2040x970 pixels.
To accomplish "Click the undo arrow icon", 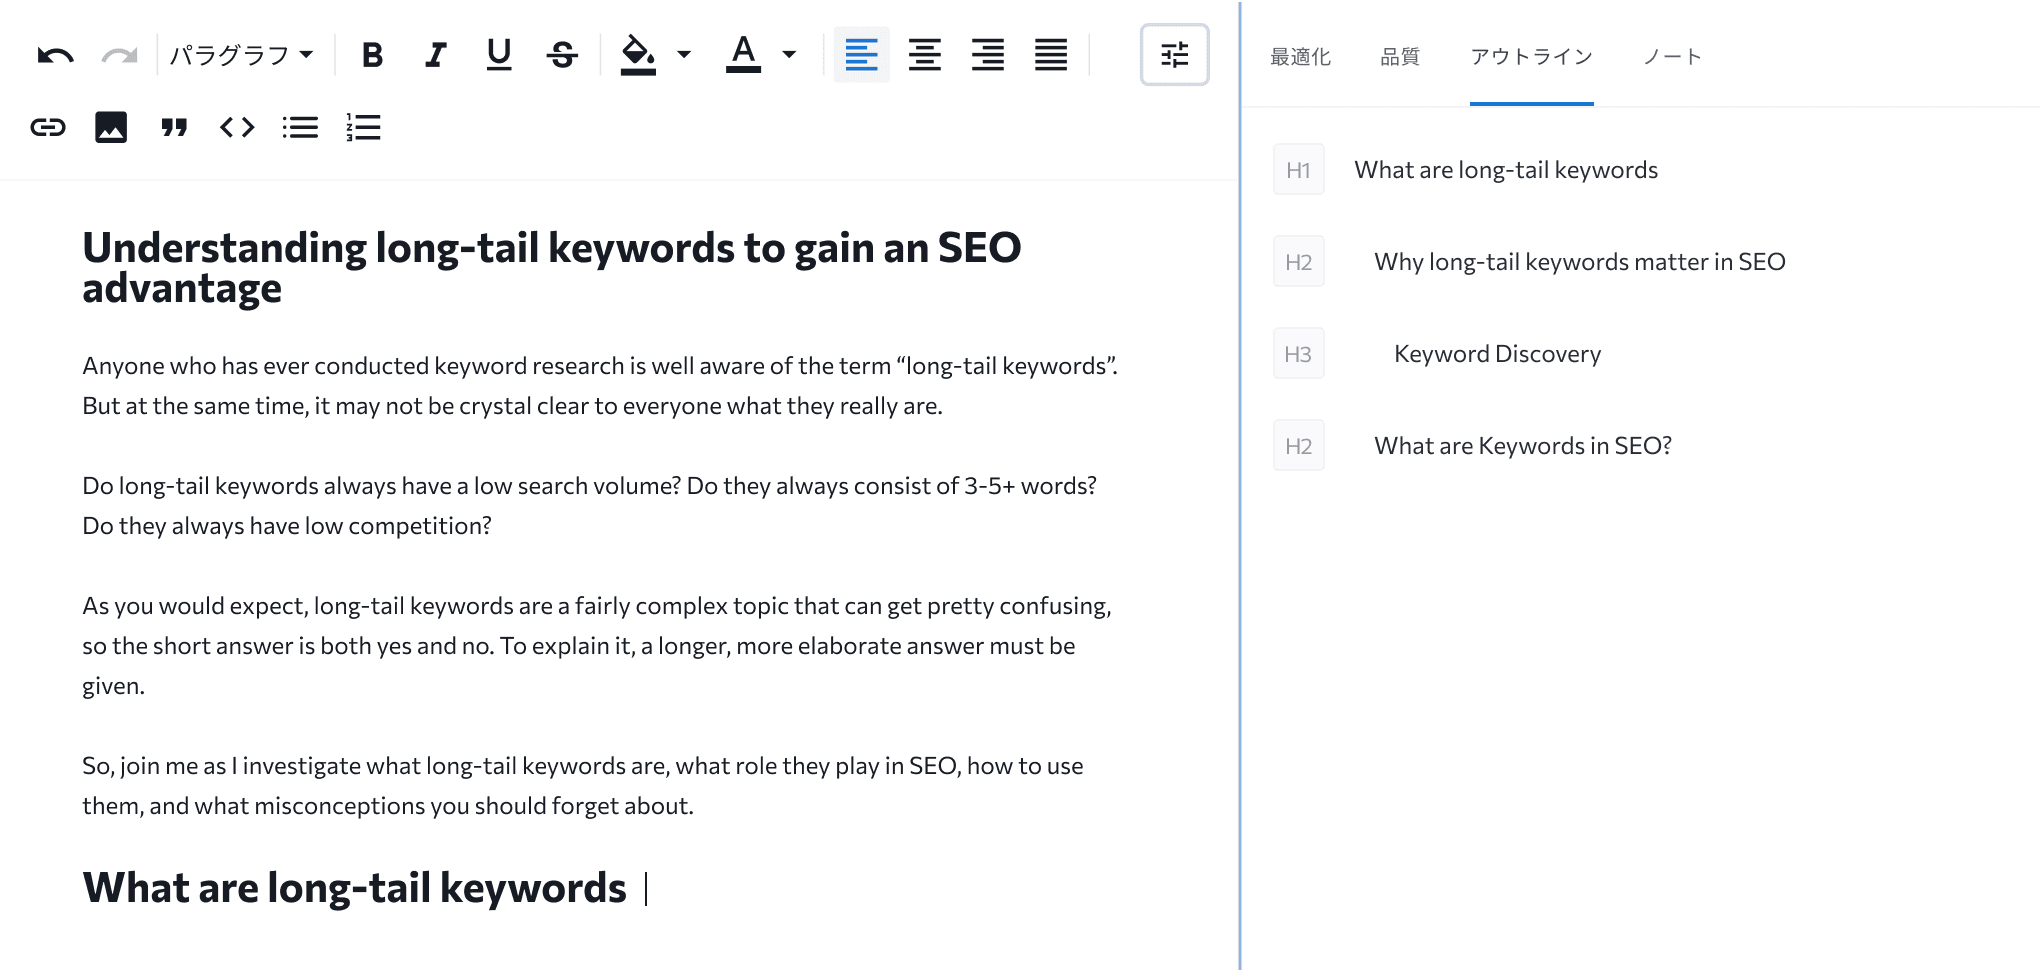I will pos(55,55).
